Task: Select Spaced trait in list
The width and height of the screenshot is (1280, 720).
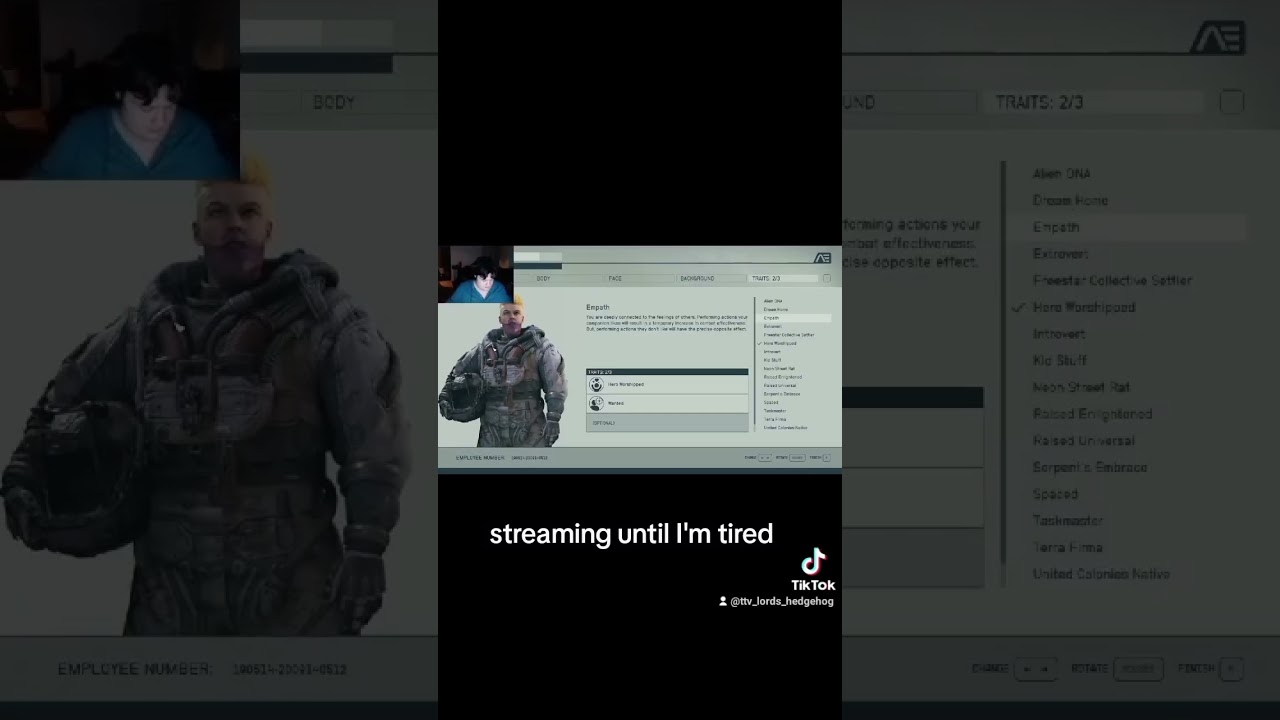Action: tap(771, 402)
